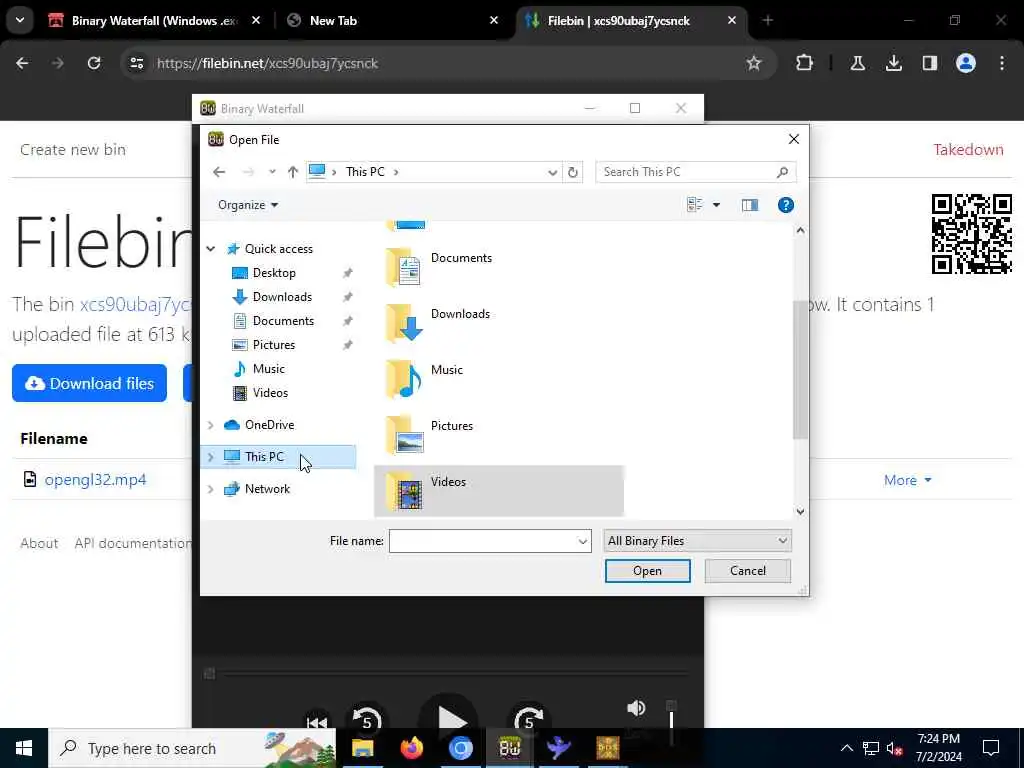Open the Chrome three-dot menu
Screen dimensions: 1024x768
point(1002,63)
